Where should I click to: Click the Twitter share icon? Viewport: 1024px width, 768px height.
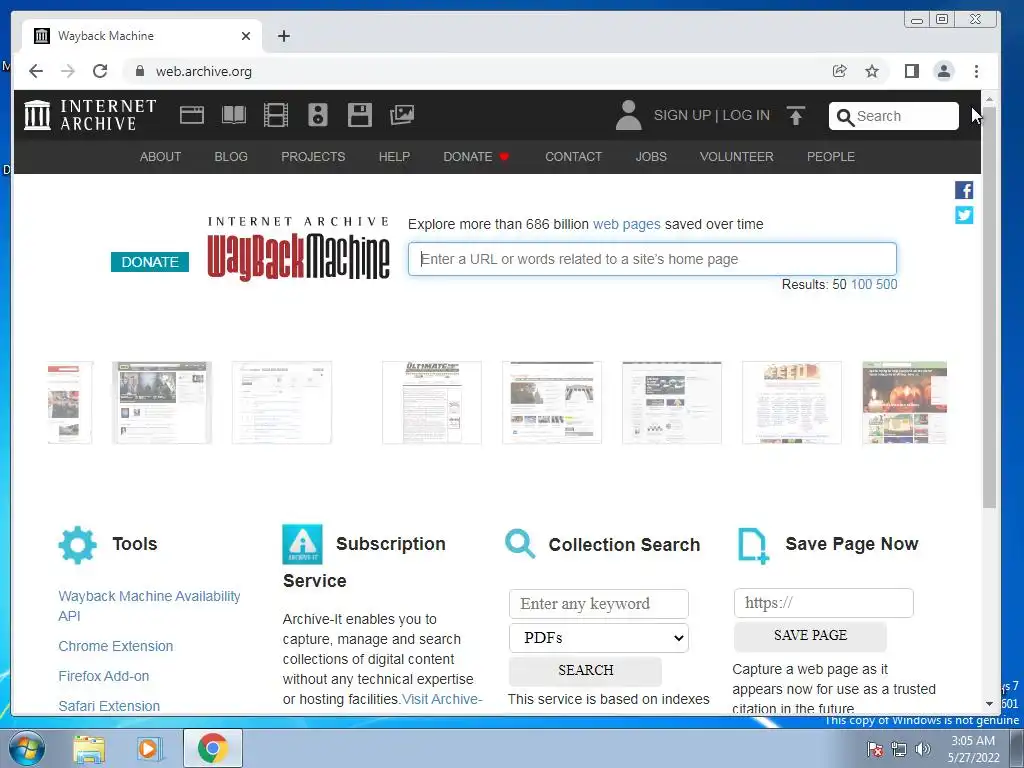pyautogui.click(x=964, y=215)
